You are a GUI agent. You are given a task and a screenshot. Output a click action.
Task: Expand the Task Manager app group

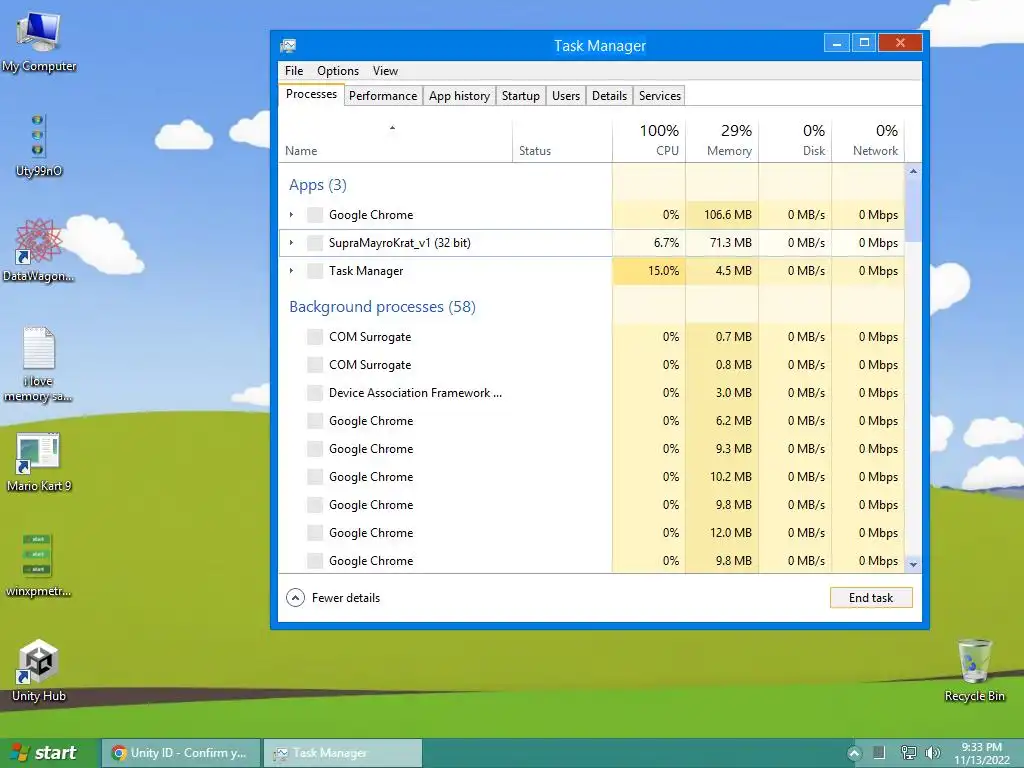(x=291, y=271)
